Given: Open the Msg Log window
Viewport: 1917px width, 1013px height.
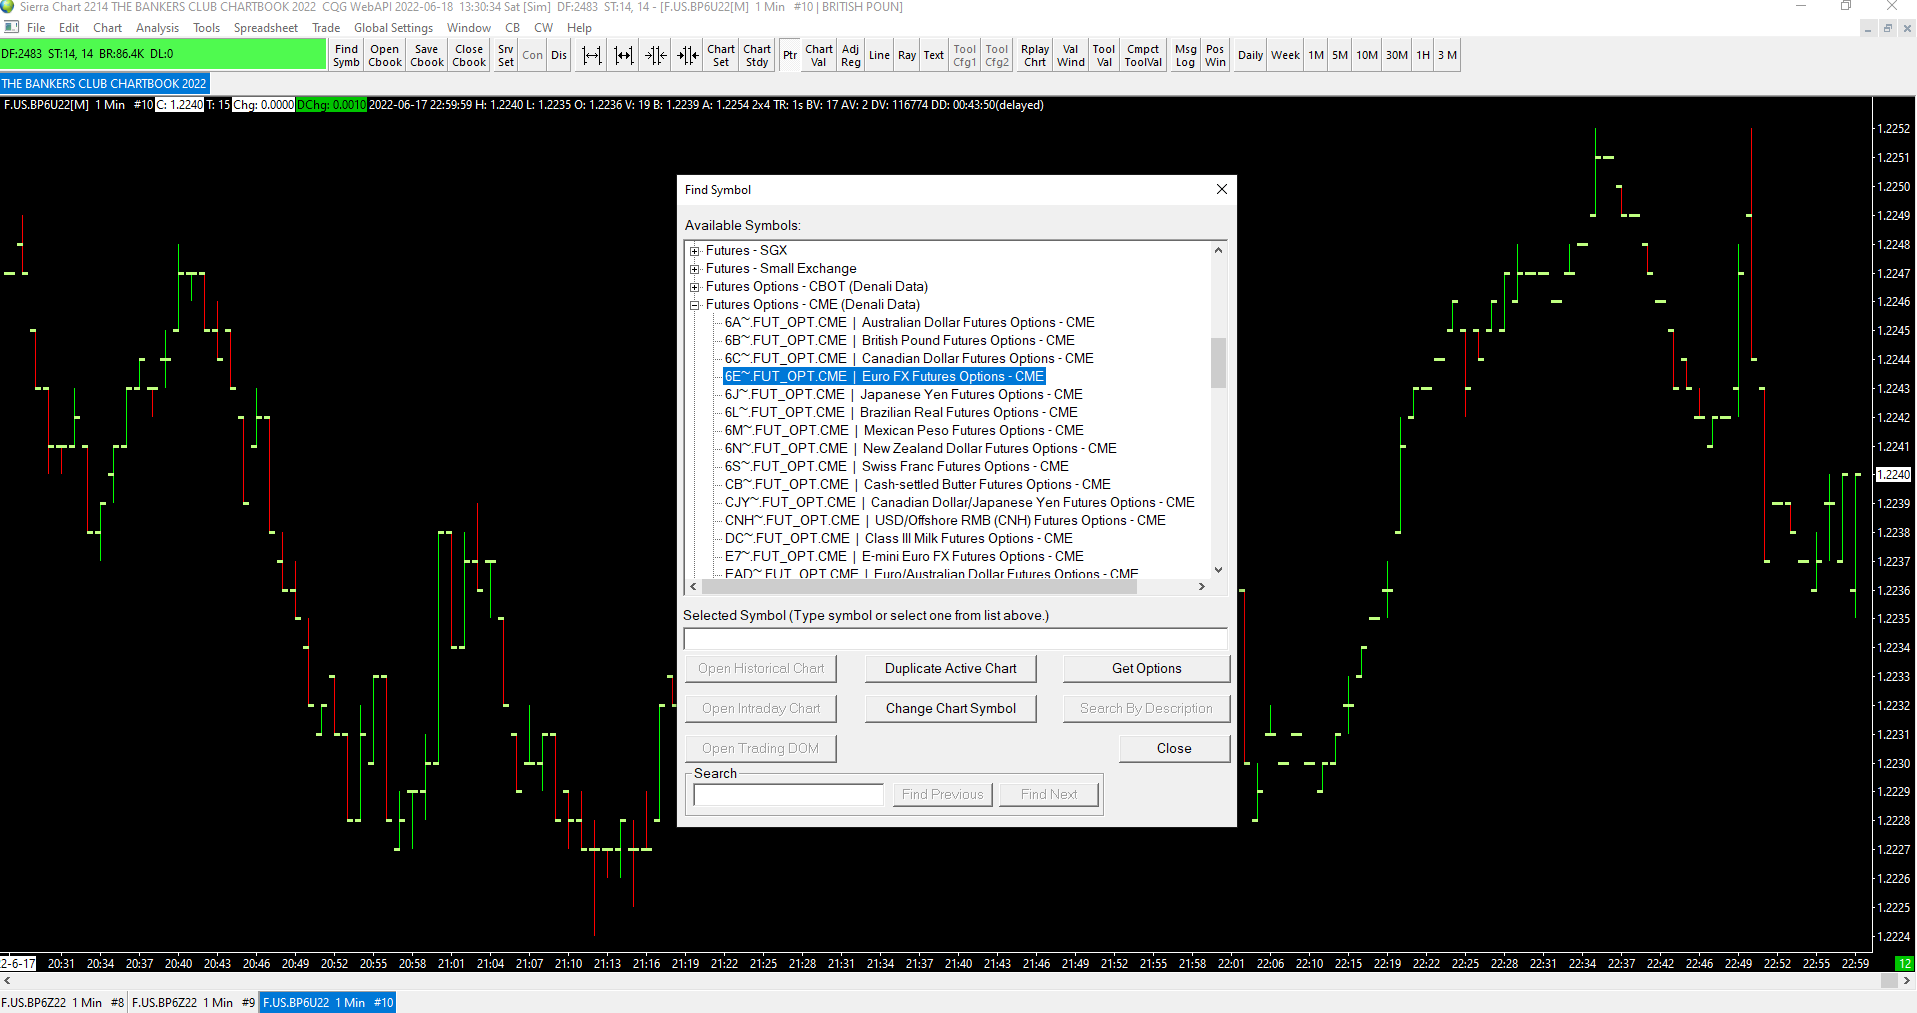Looking at the screenshot, I should coord(1186,55).
